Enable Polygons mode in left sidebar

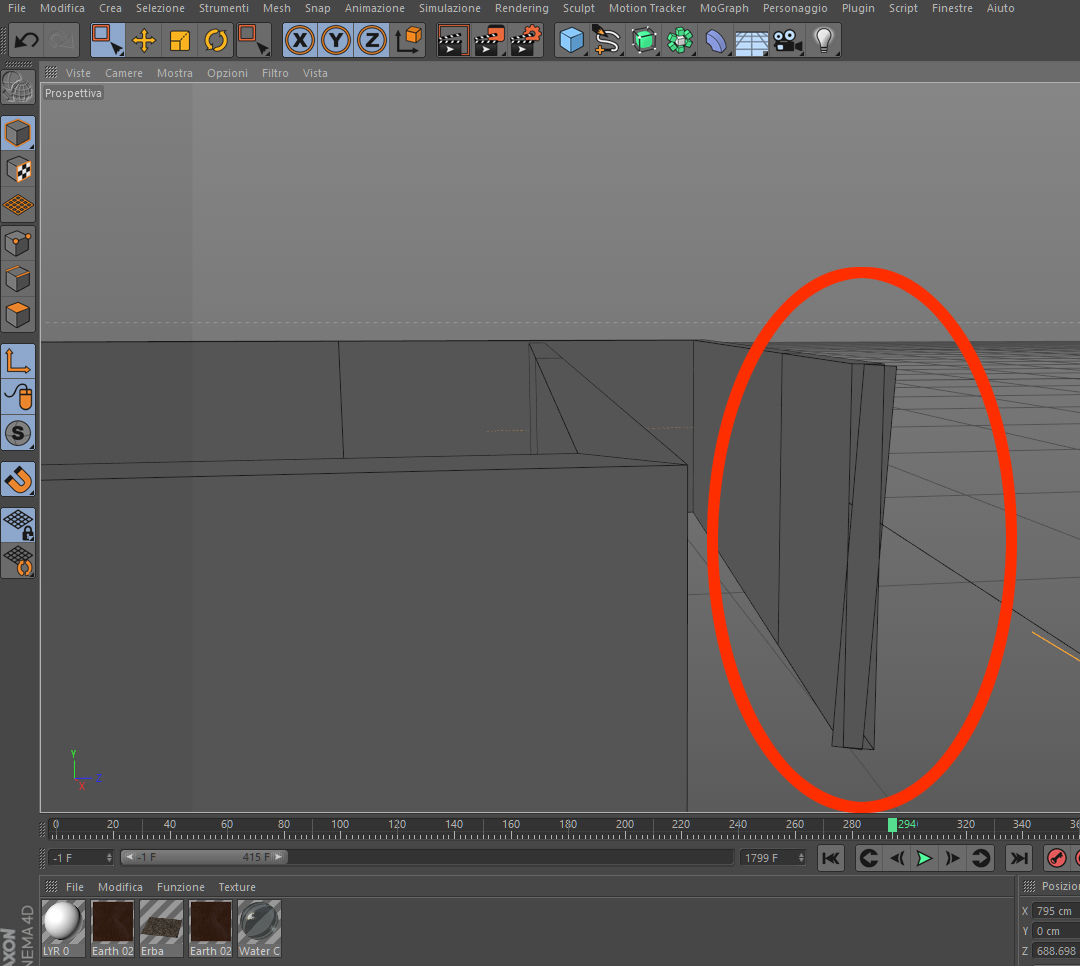[x=18, y=316]
